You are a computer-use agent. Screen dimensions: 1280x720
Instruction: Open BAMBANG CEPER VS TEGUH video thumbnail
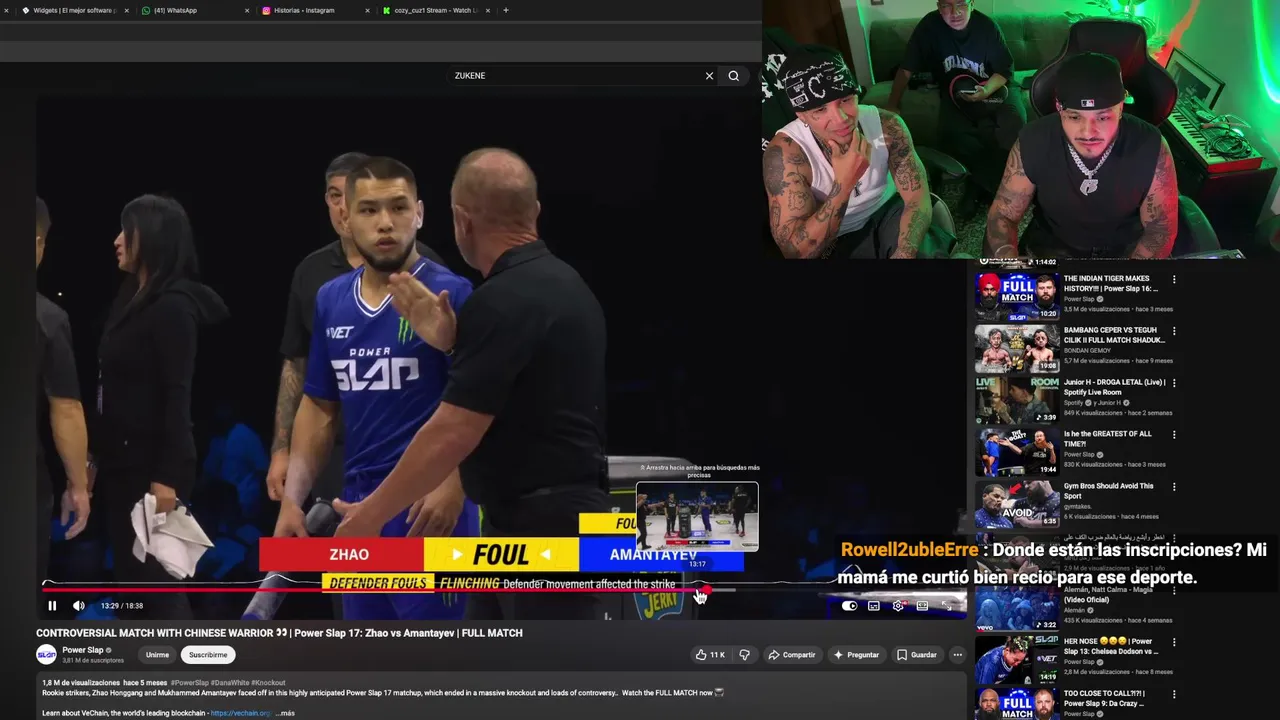(1017, 348)
